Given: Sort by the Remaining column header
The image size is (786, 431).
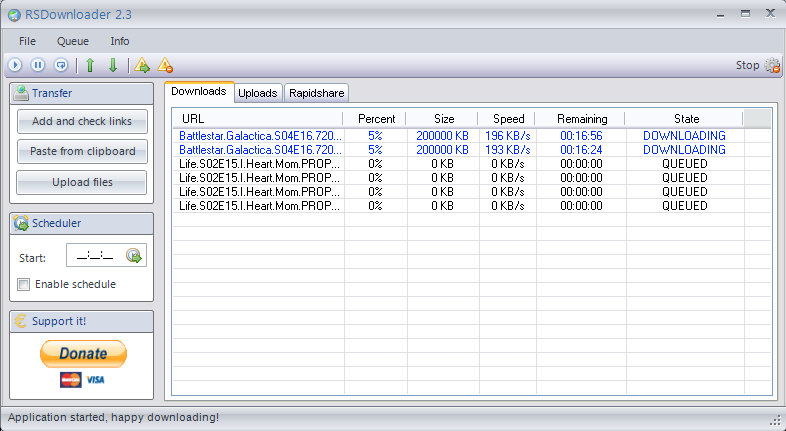Looking at the screenshot, I should pos(581,119).
